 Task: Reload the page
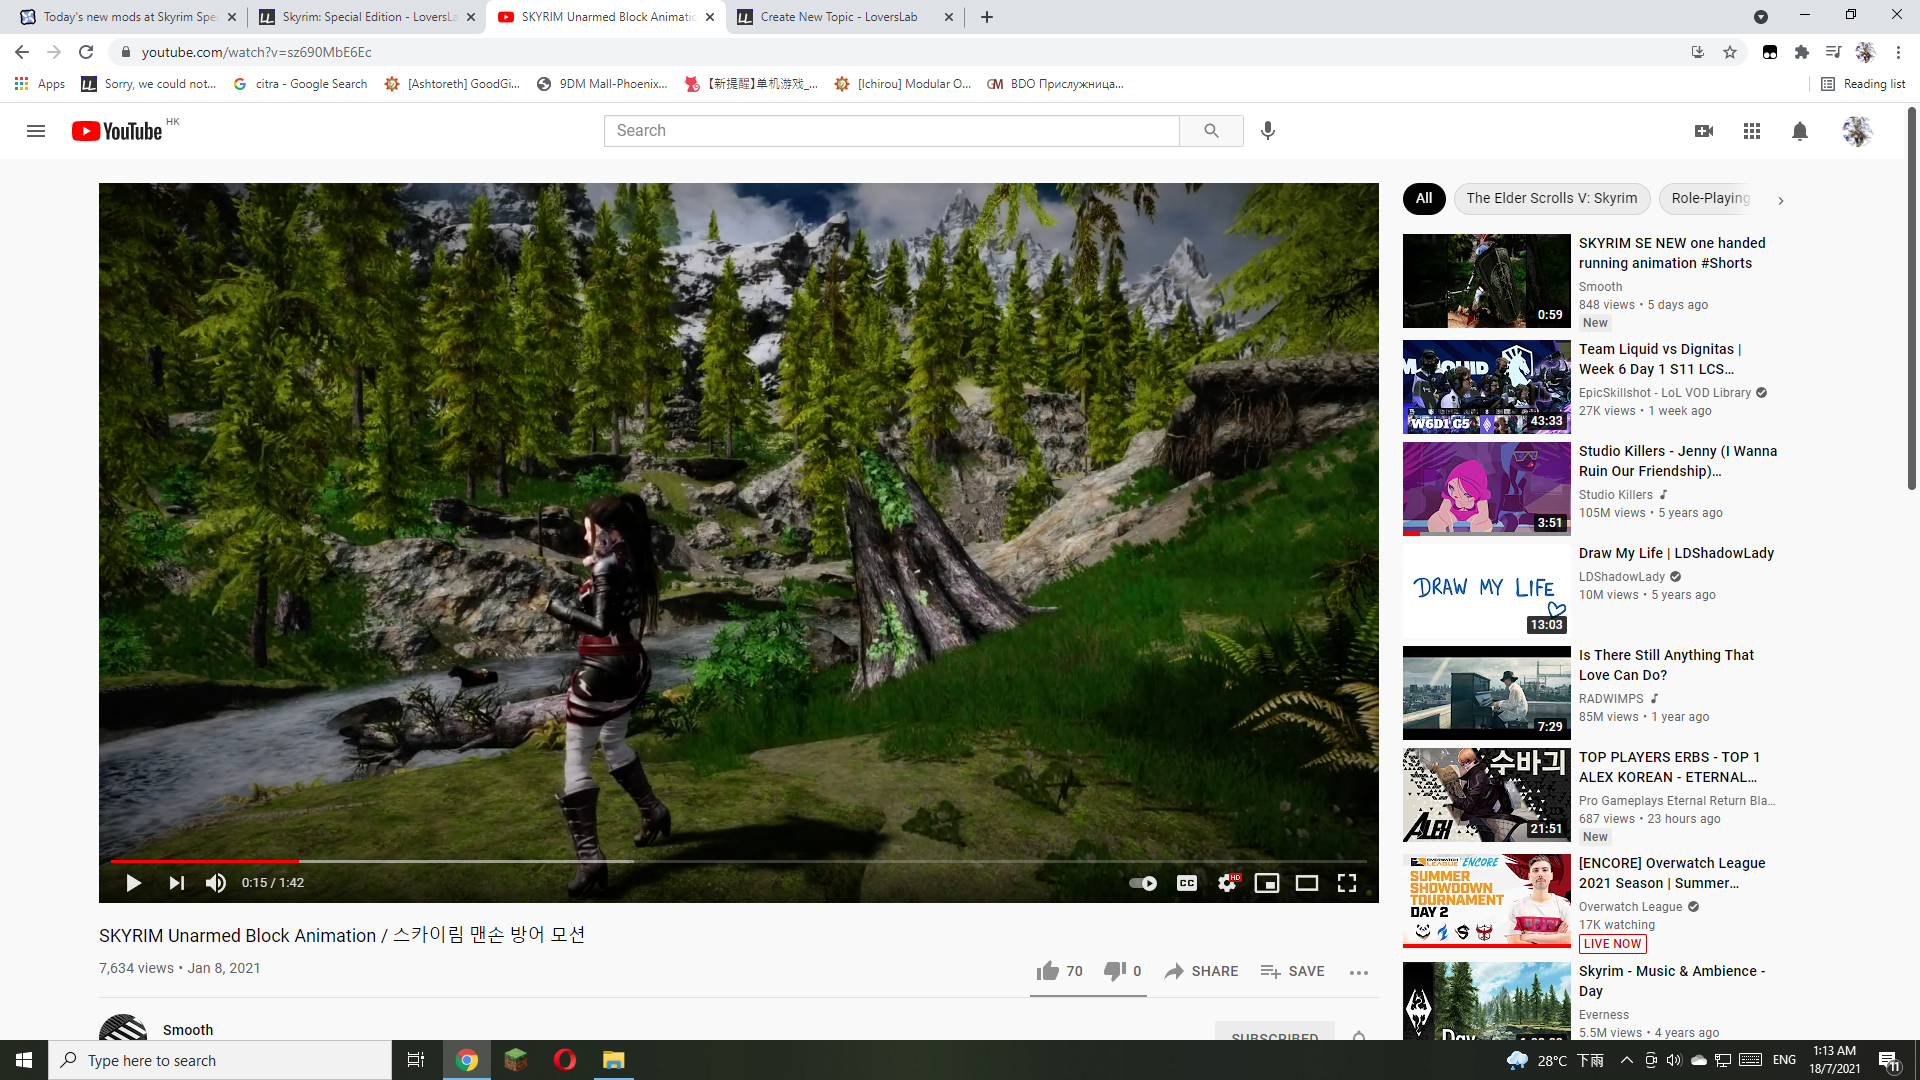pos(86,52)
